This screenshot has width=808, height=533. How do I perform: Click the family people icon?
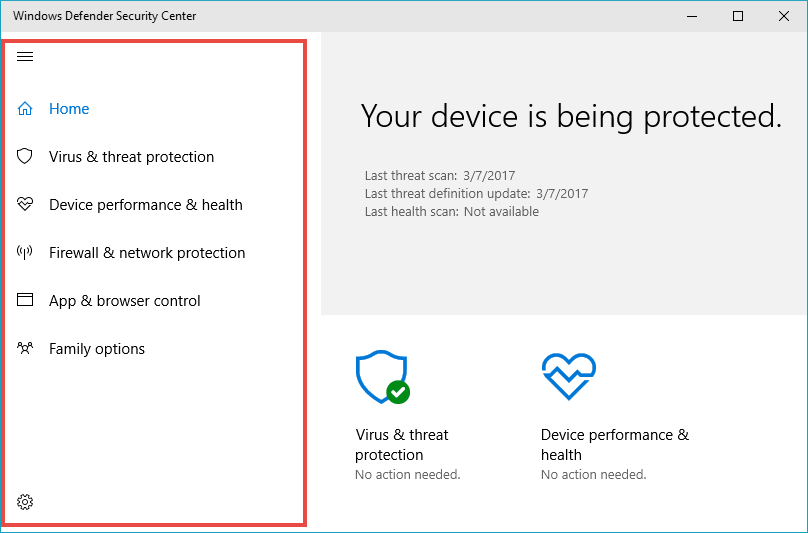tap(25, 348)
